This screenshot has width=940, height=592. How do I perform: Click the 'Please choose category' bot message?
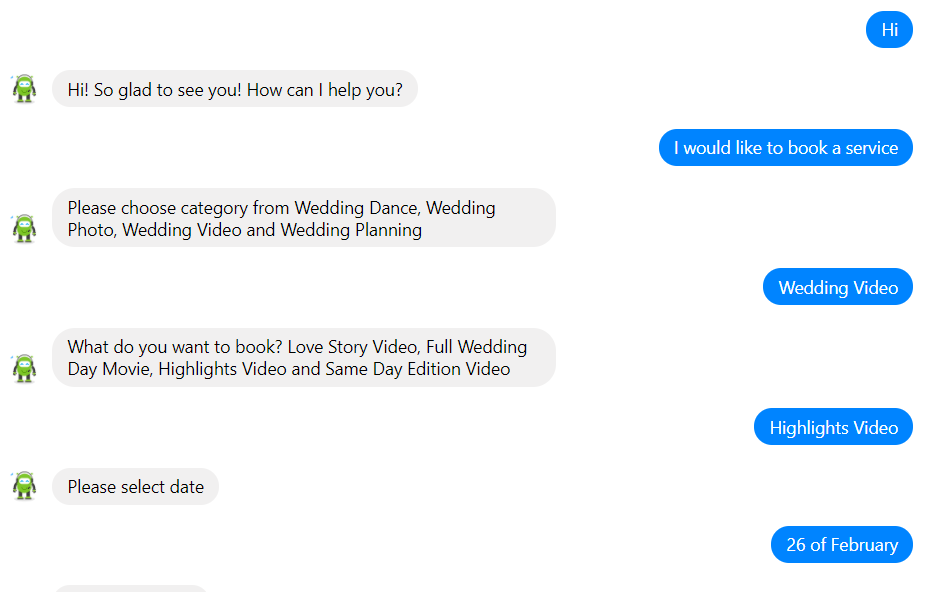[304, 218]
